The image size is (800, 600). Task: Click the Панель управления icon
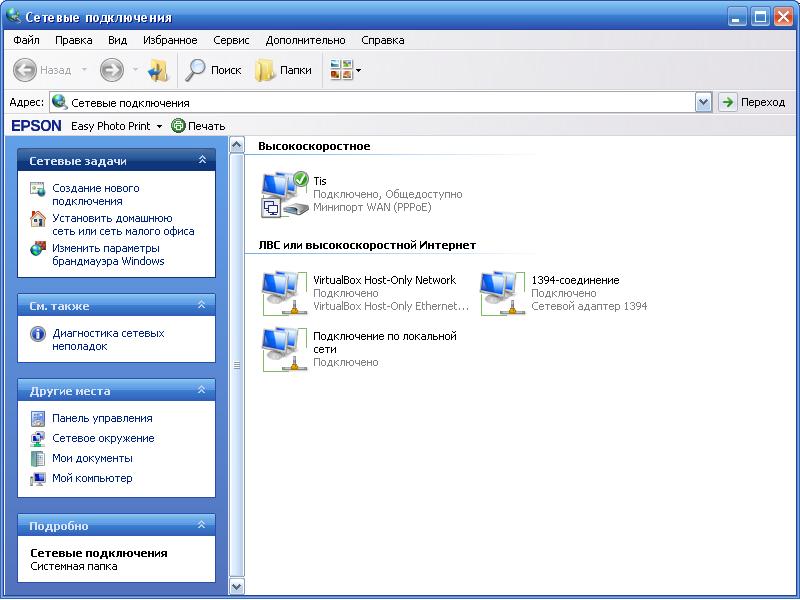pos(38,418)
